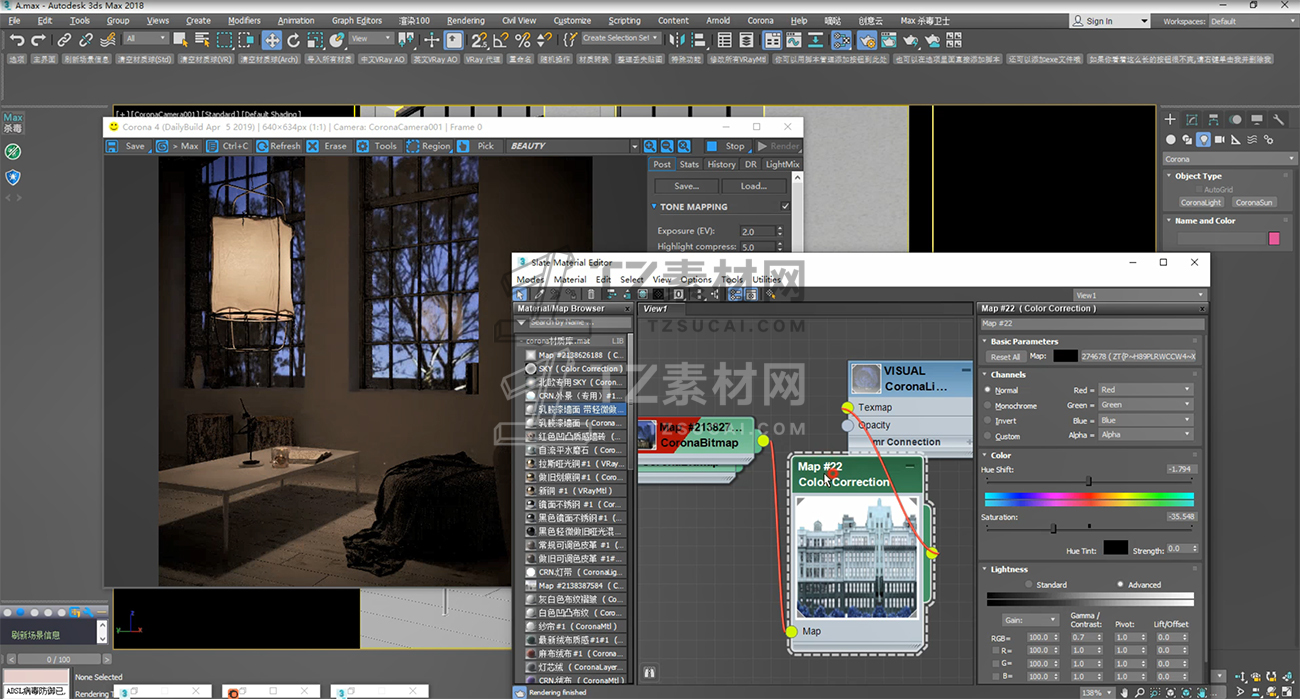
Task: Switch to the LightMix tab
Action: (782, 165)
